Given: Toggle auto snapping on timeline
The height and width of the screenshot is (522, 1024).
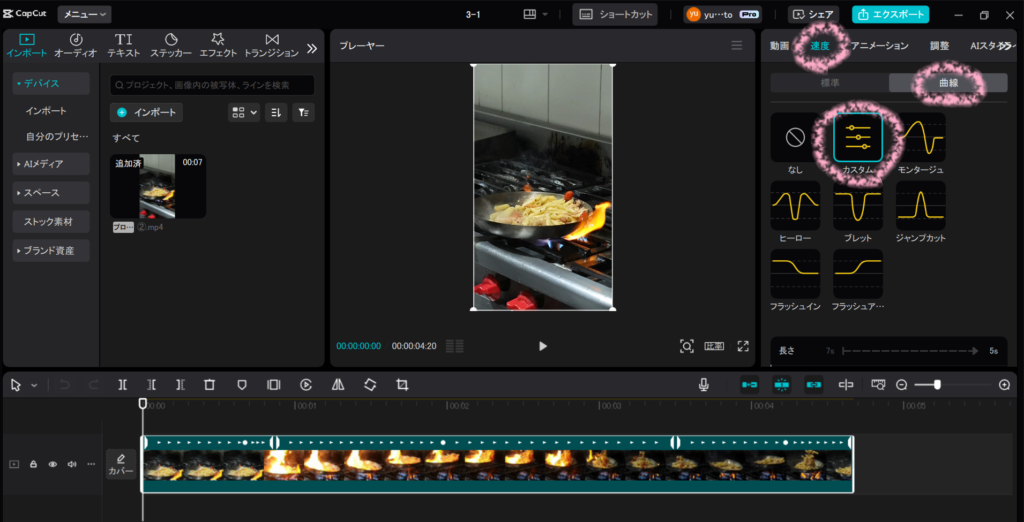Looking at the screenshot, I should pos(781,385).
